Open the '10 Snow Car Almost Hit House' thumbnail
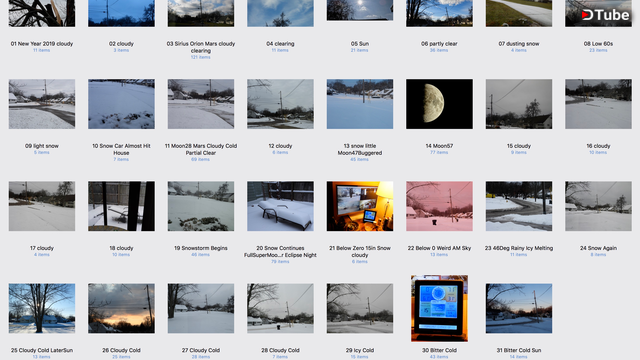Screen dimensions: 640x360 coord(121,104)
